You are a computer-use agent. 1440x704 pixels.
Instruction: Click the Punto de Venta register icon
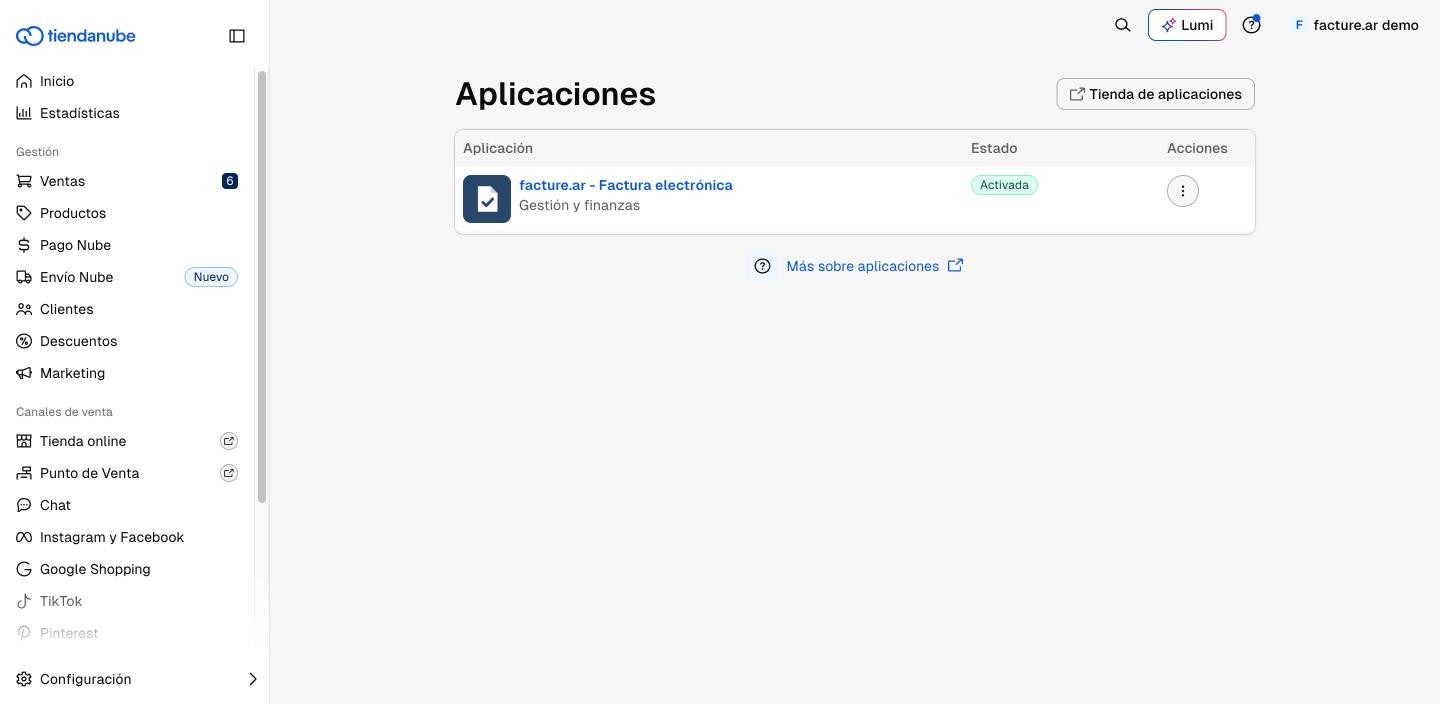tap(24, 473)
